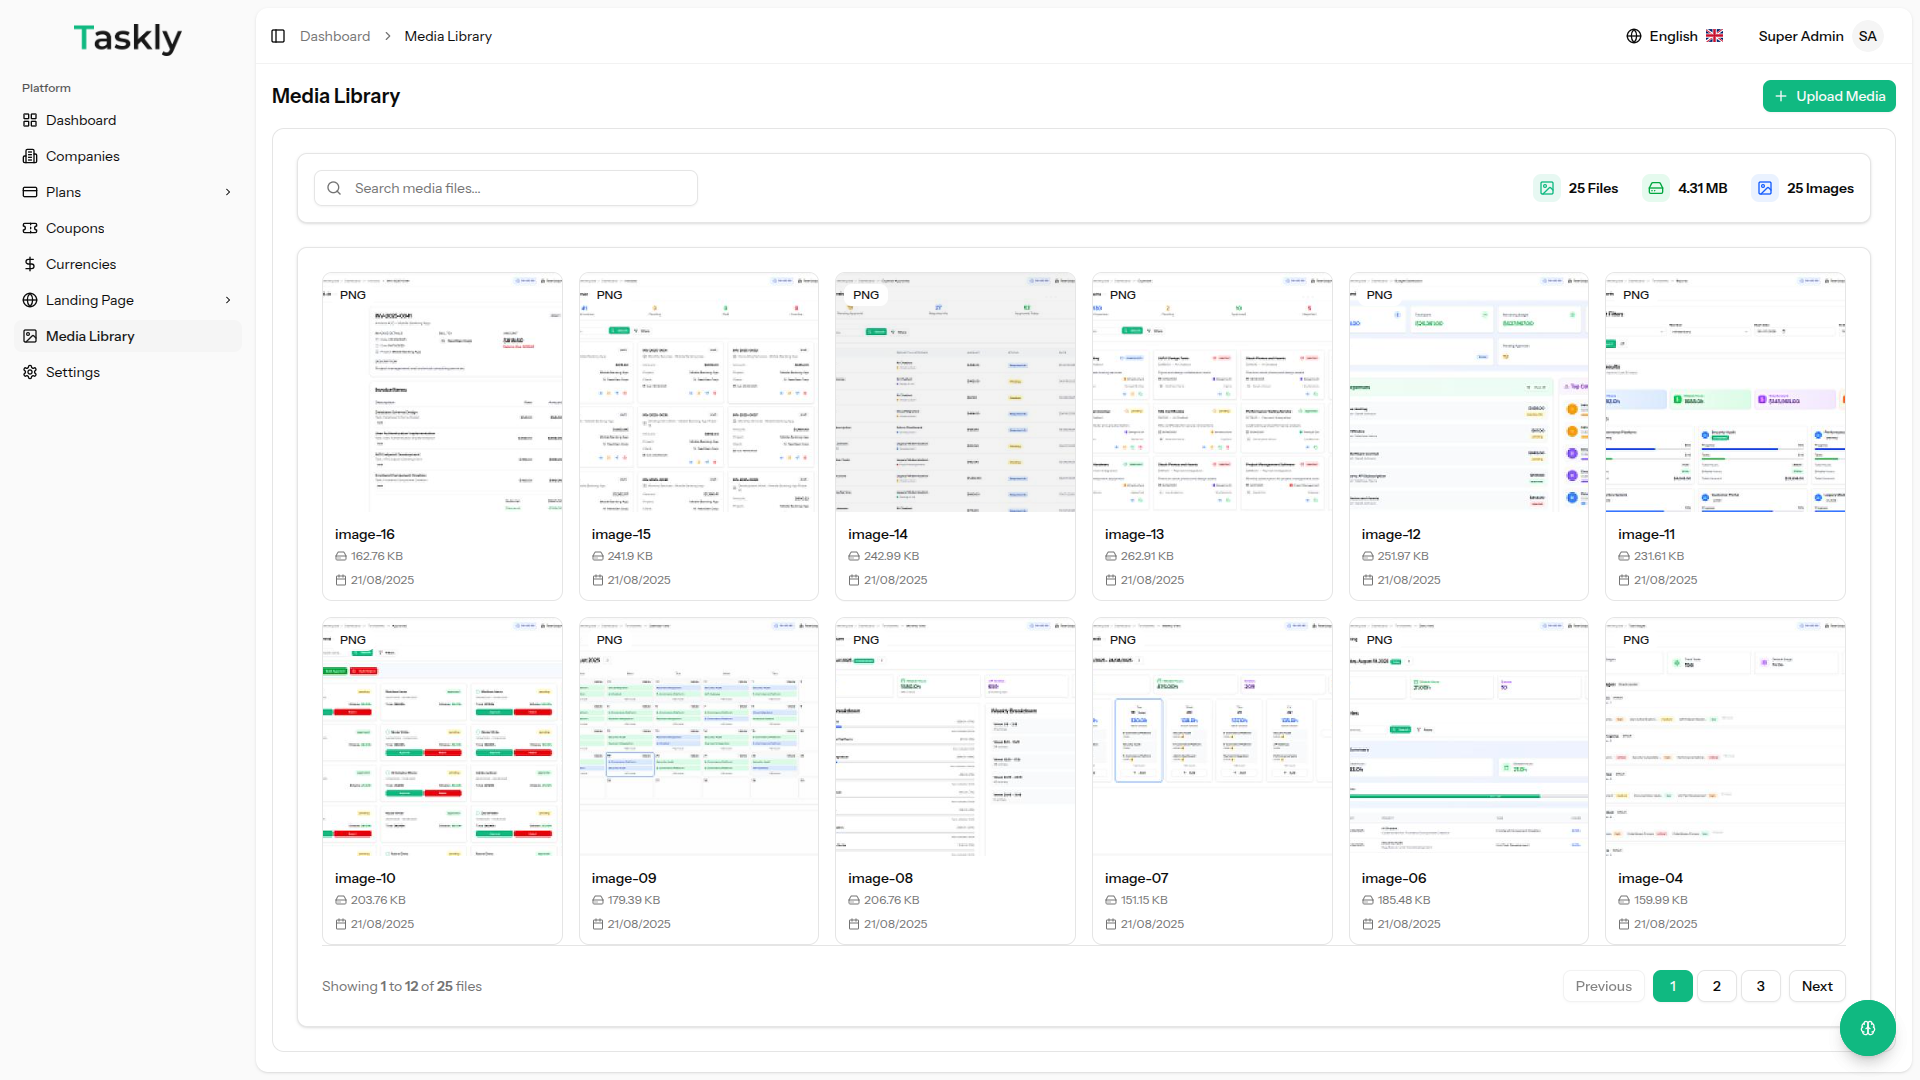Open Media Library in sidebar
This screenshot has height=1080, width=1920.
[x=90, y=336]
